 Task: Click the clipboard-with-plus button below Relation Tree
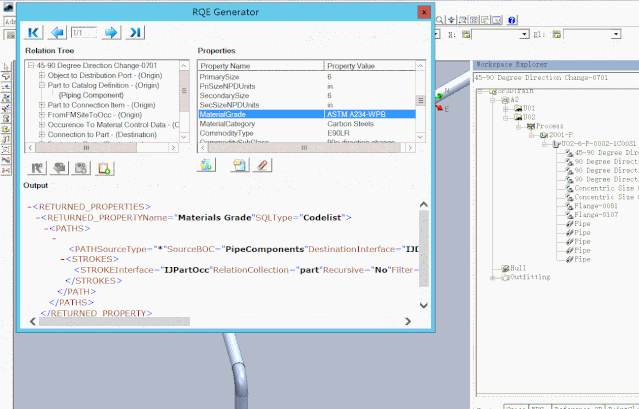pos(105,168)
